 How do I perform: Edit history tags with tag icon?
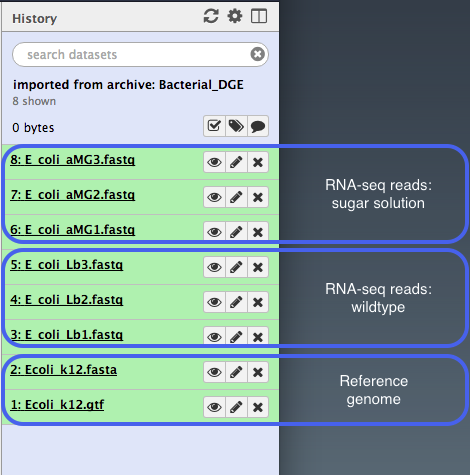tap(236, 126)
